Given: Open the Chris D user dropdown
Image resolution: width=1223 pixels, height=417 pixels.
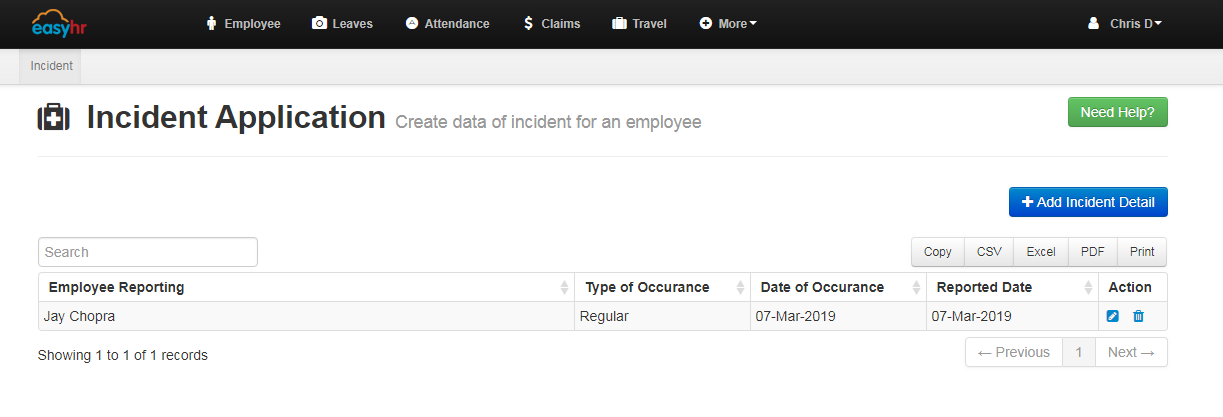Looking at the screenshot, I should click(1125, 24).
